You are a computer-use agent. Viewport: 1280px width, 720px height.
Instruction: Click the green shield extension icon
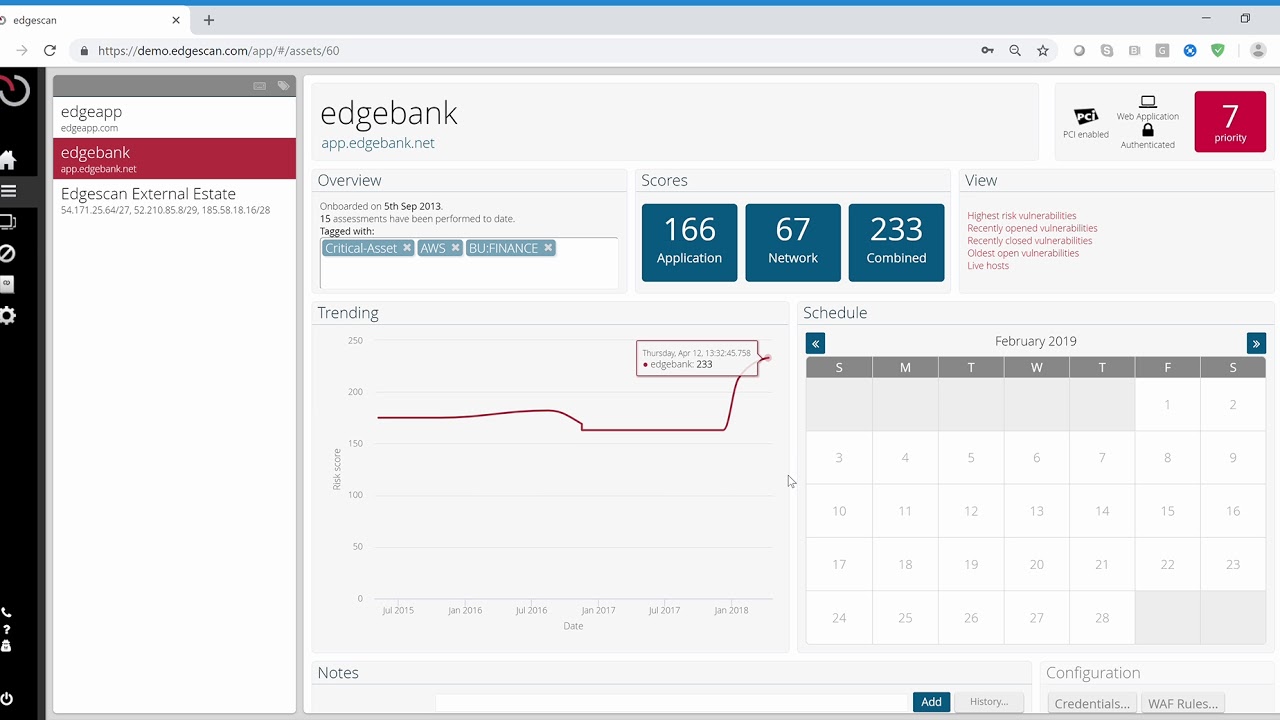click(1218, 50)
